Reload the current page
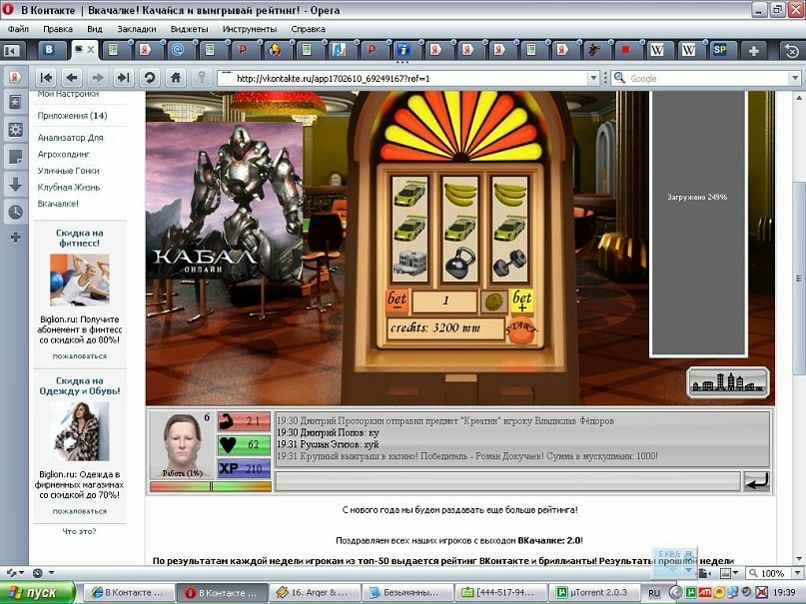The height and width of the screenshot is (604, 806). 150,78
